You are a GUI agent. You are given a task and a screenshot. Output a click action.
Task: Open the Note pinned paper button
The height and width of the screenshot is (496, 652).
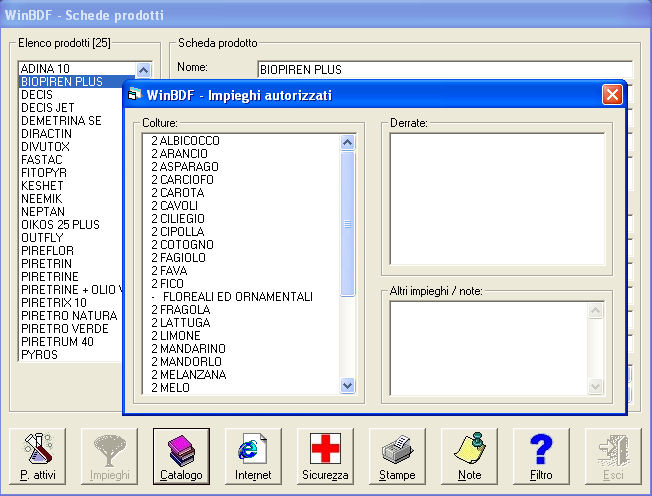coord(469,457)
